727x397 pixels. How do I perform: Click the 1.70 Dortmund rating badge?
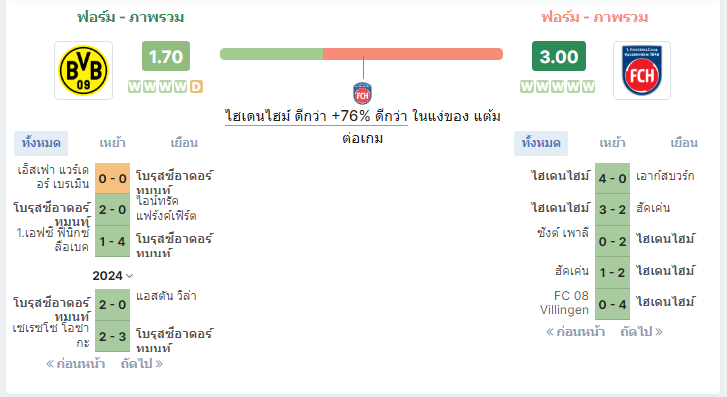pos(166,56)
